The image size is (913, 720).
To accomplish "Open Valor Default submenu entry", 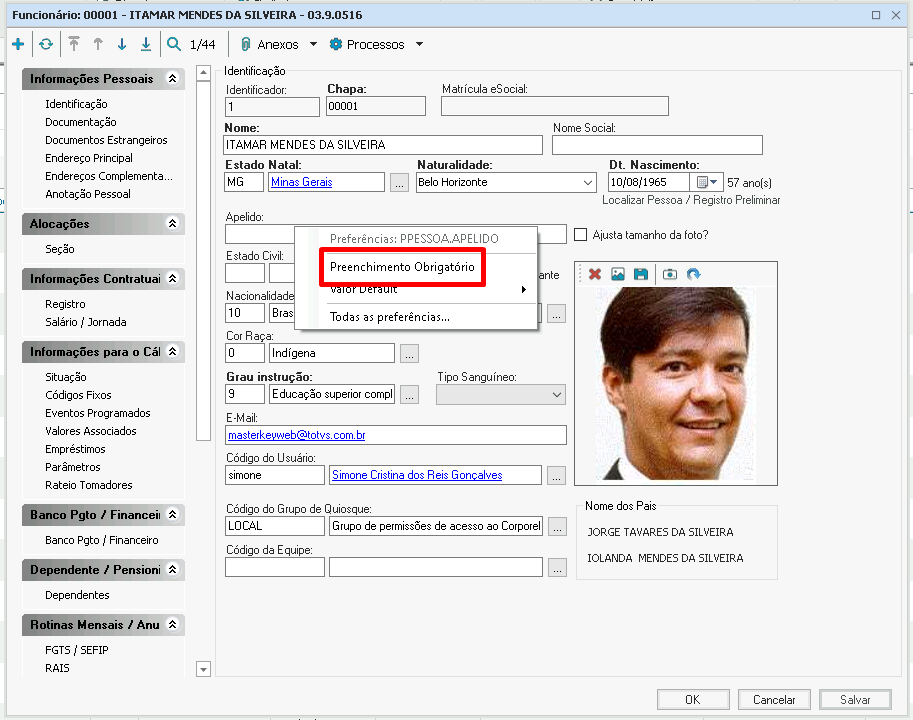I will click(416, 289).
